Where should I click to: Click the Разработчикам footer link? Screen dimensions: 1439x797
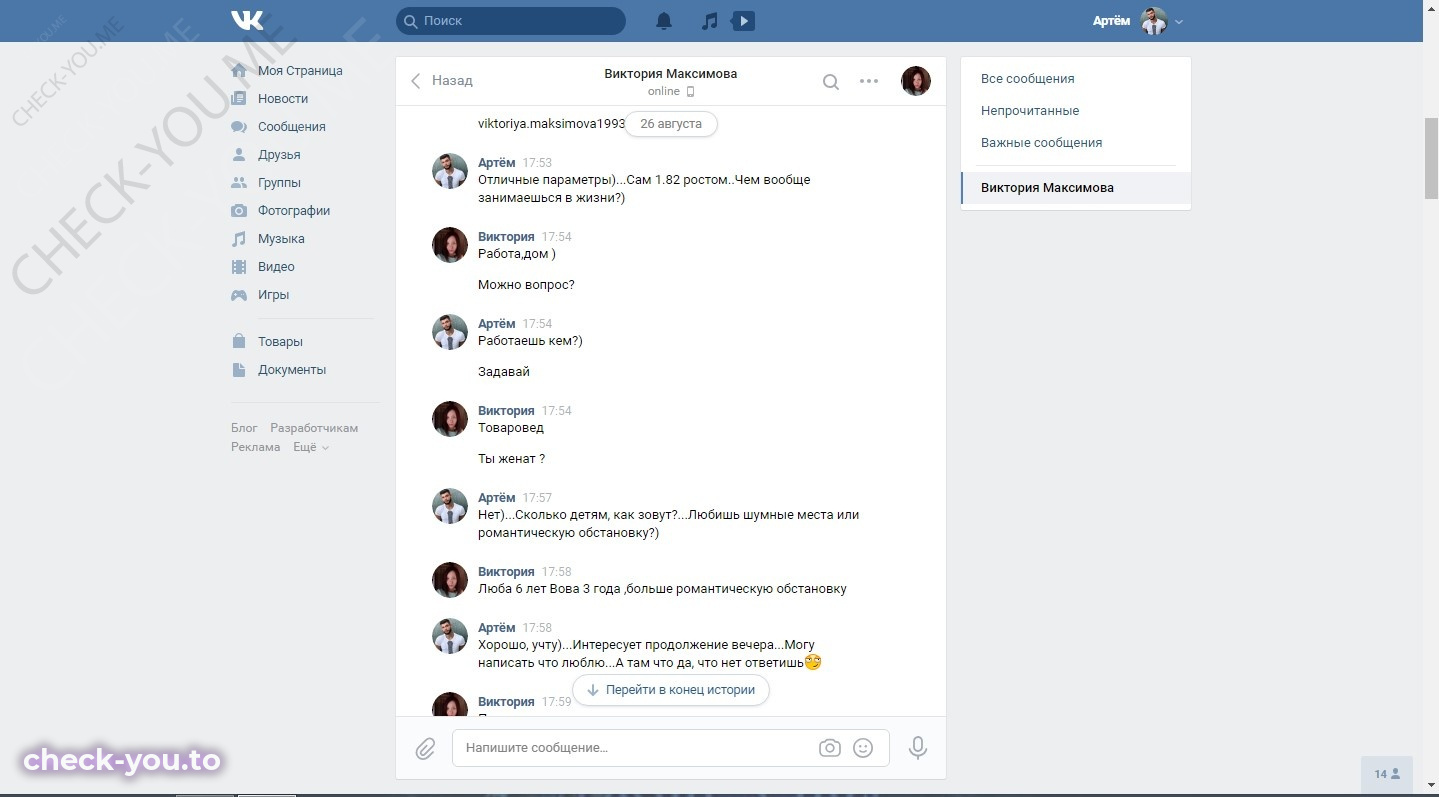(314, 428)
